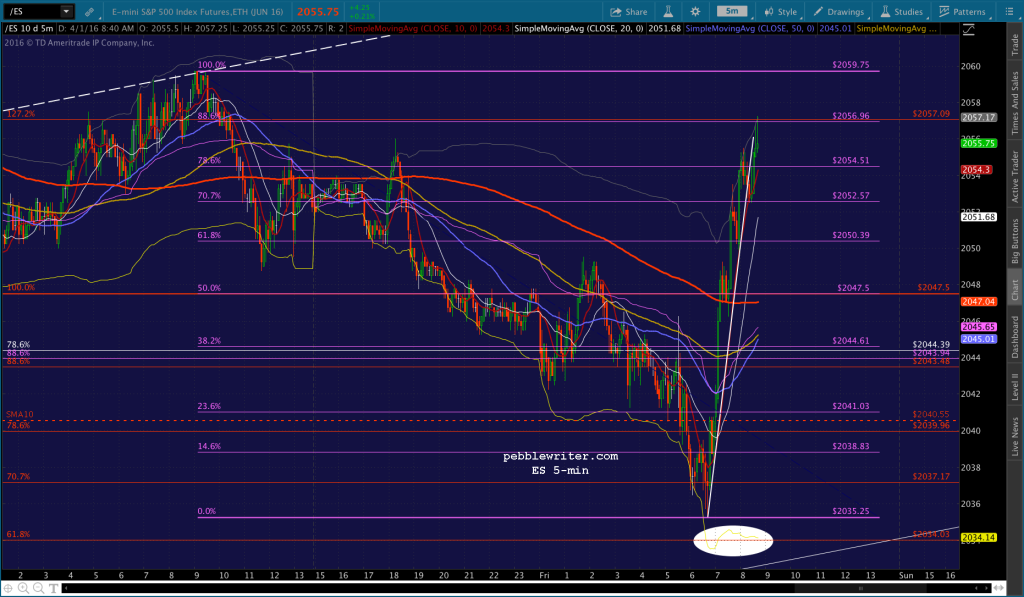The height and width of the screenshot is (597, 1024).
Task: Click the $2038.83 Fibonacci level label
Action: [850, 446]
